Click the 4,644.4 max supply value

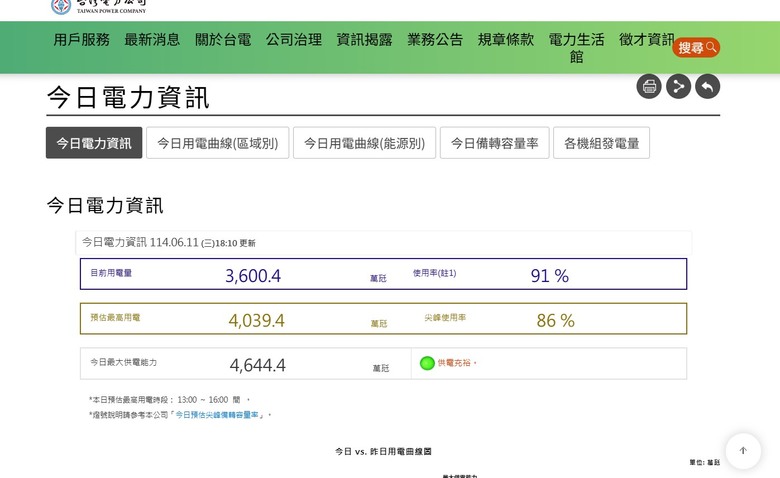point(257,365)
